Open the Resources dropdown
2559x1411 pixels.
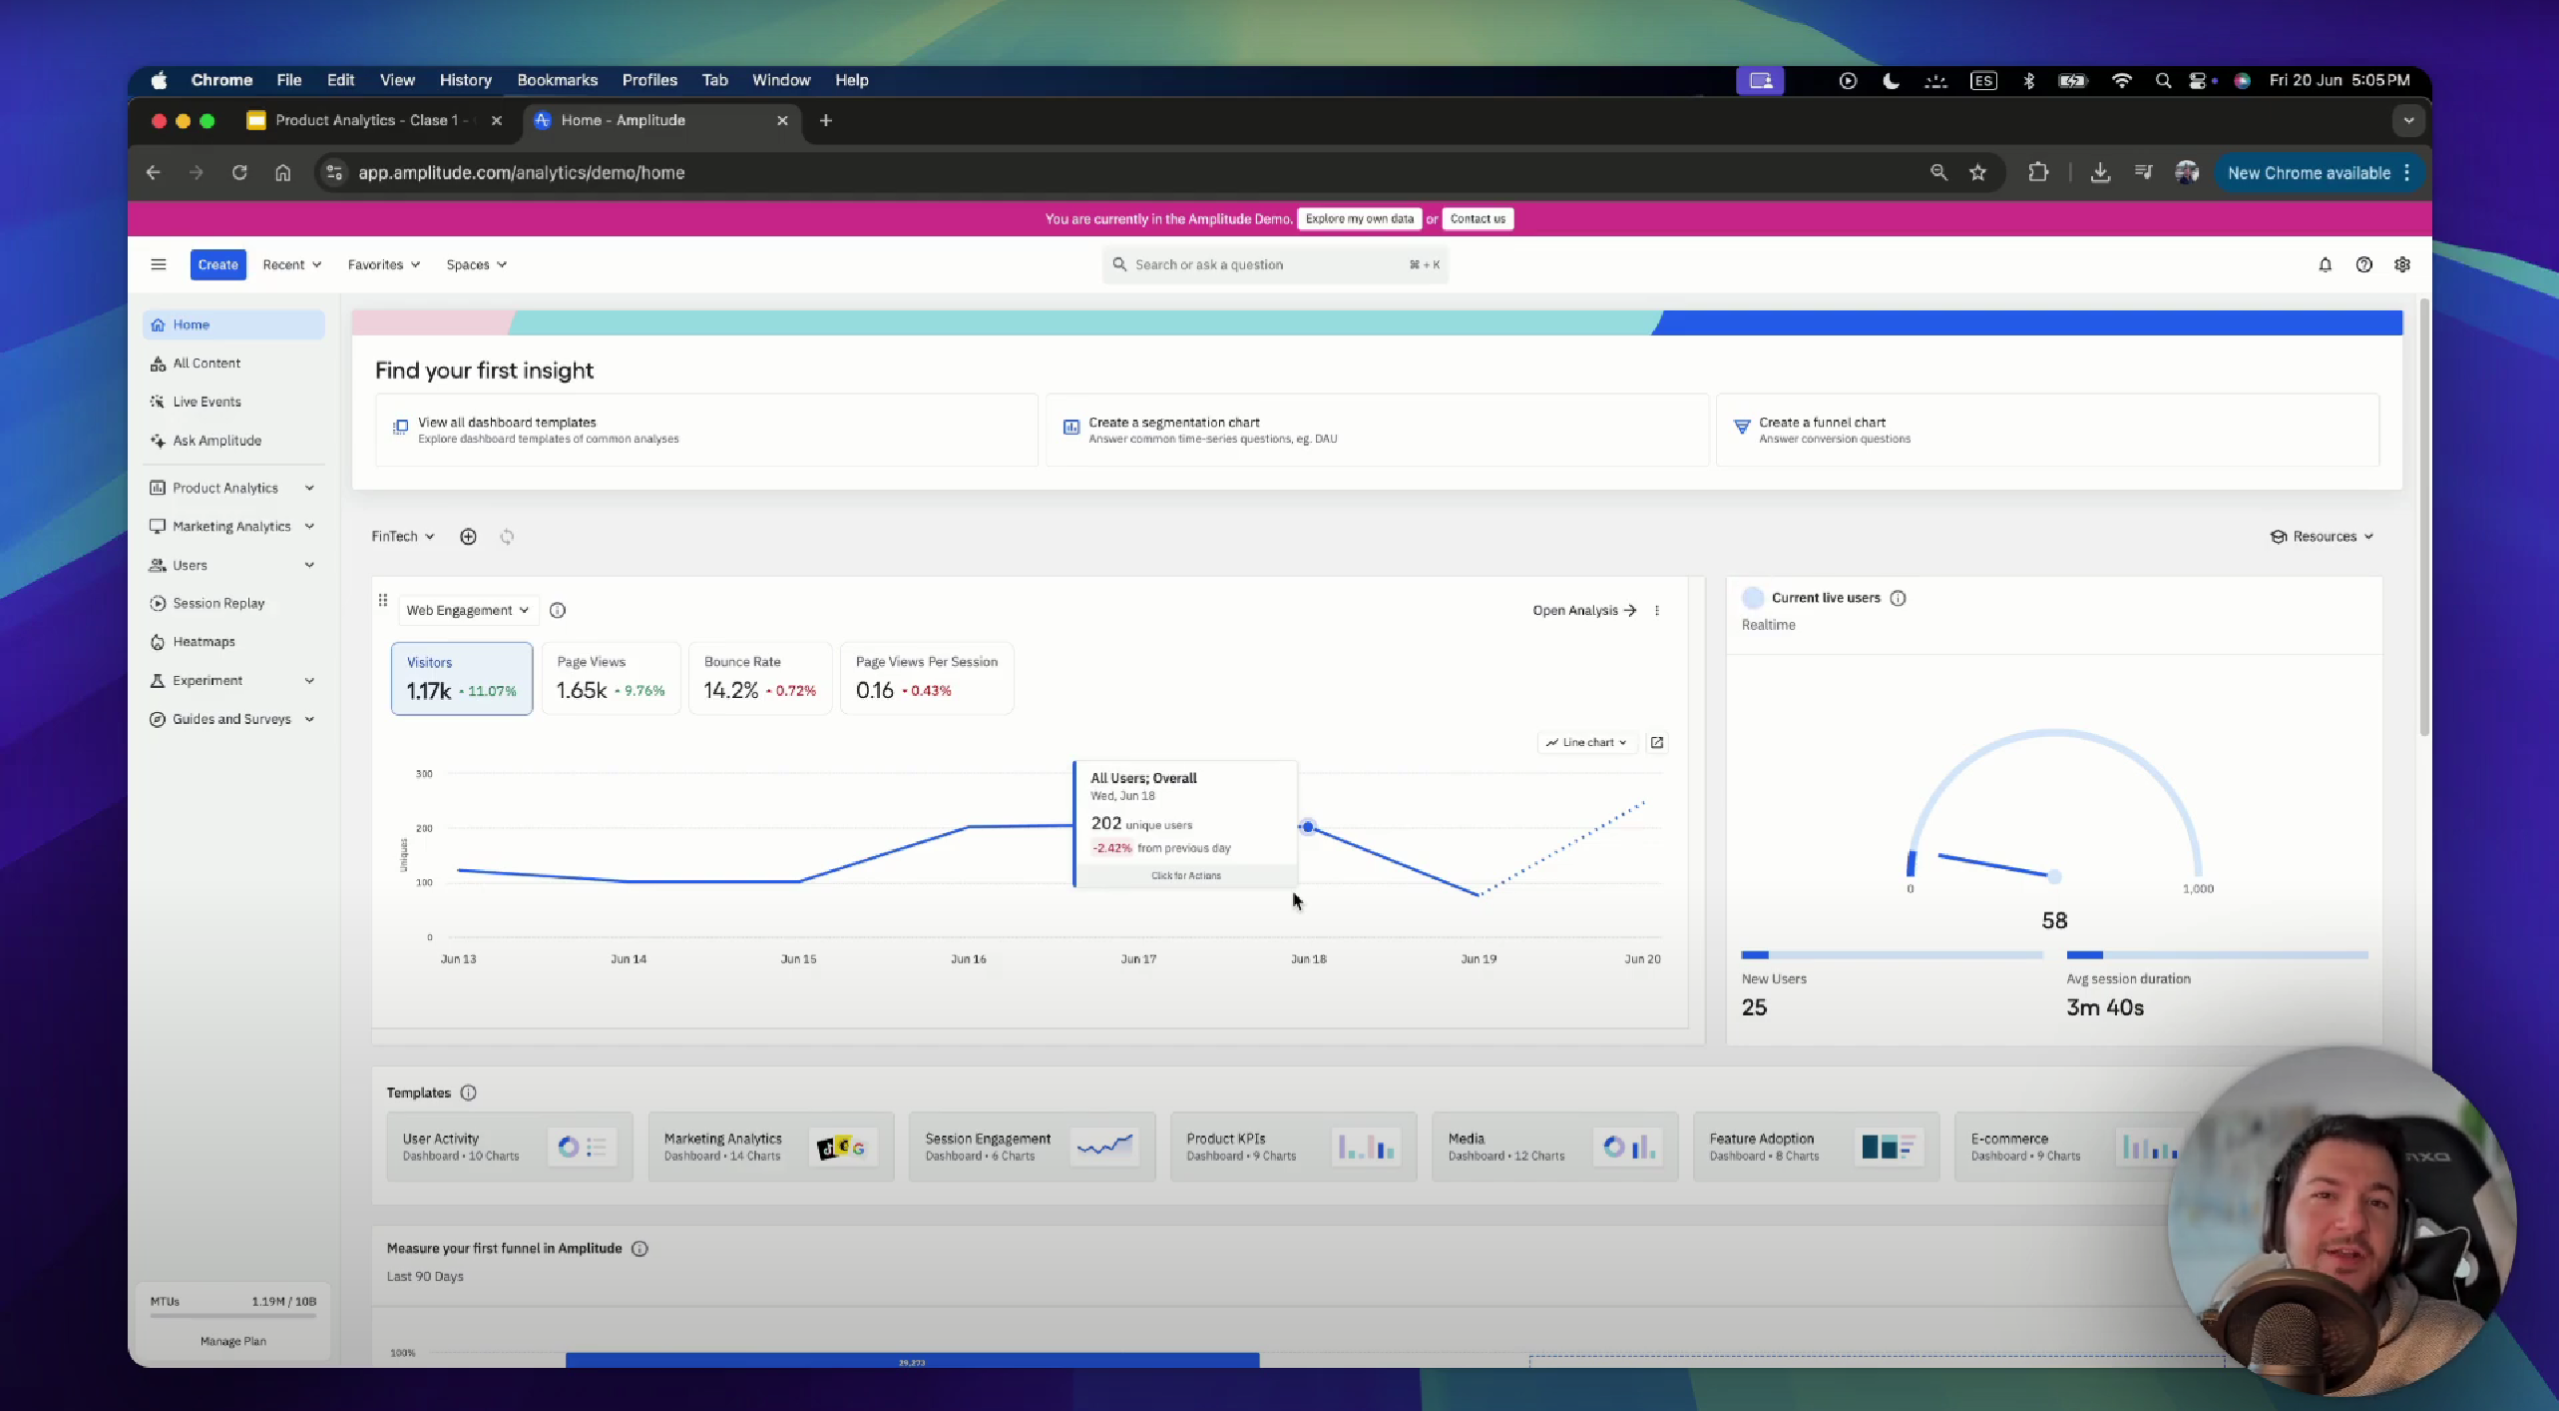click(2322, 536)
